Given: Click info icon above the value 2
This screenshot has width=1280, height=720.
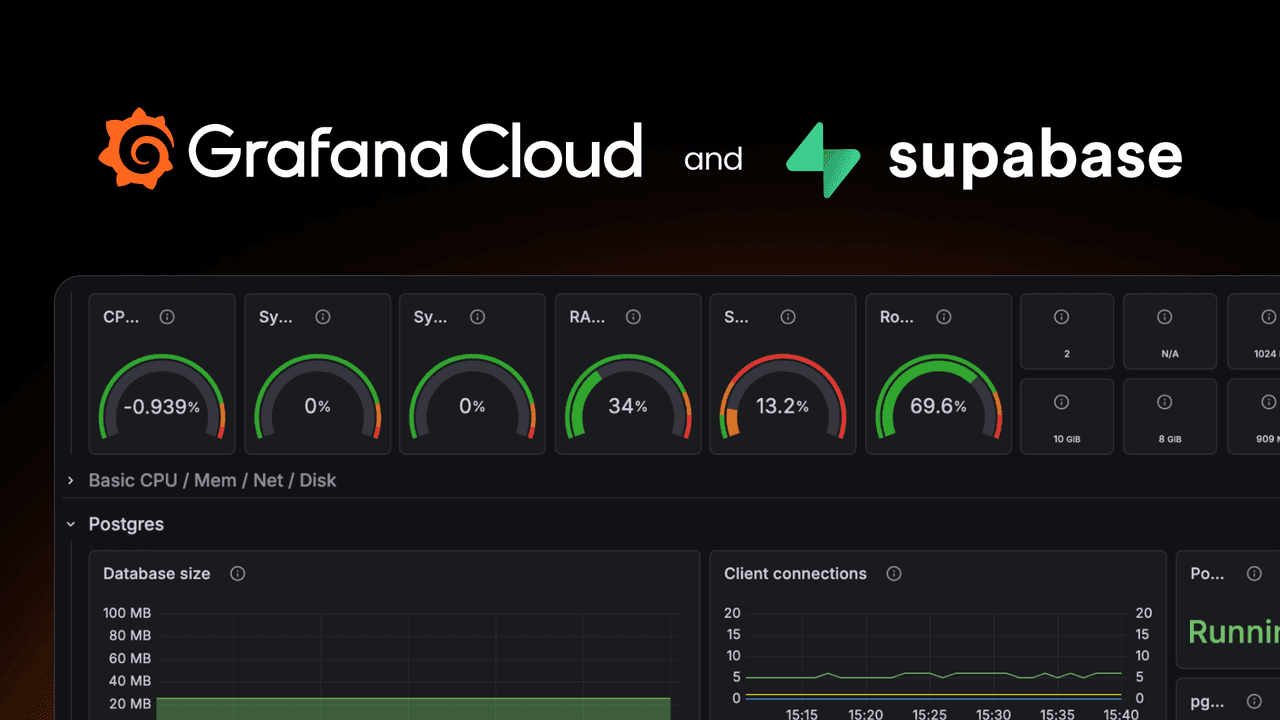Looking at the screenshot, I should tap(1061, 317).
